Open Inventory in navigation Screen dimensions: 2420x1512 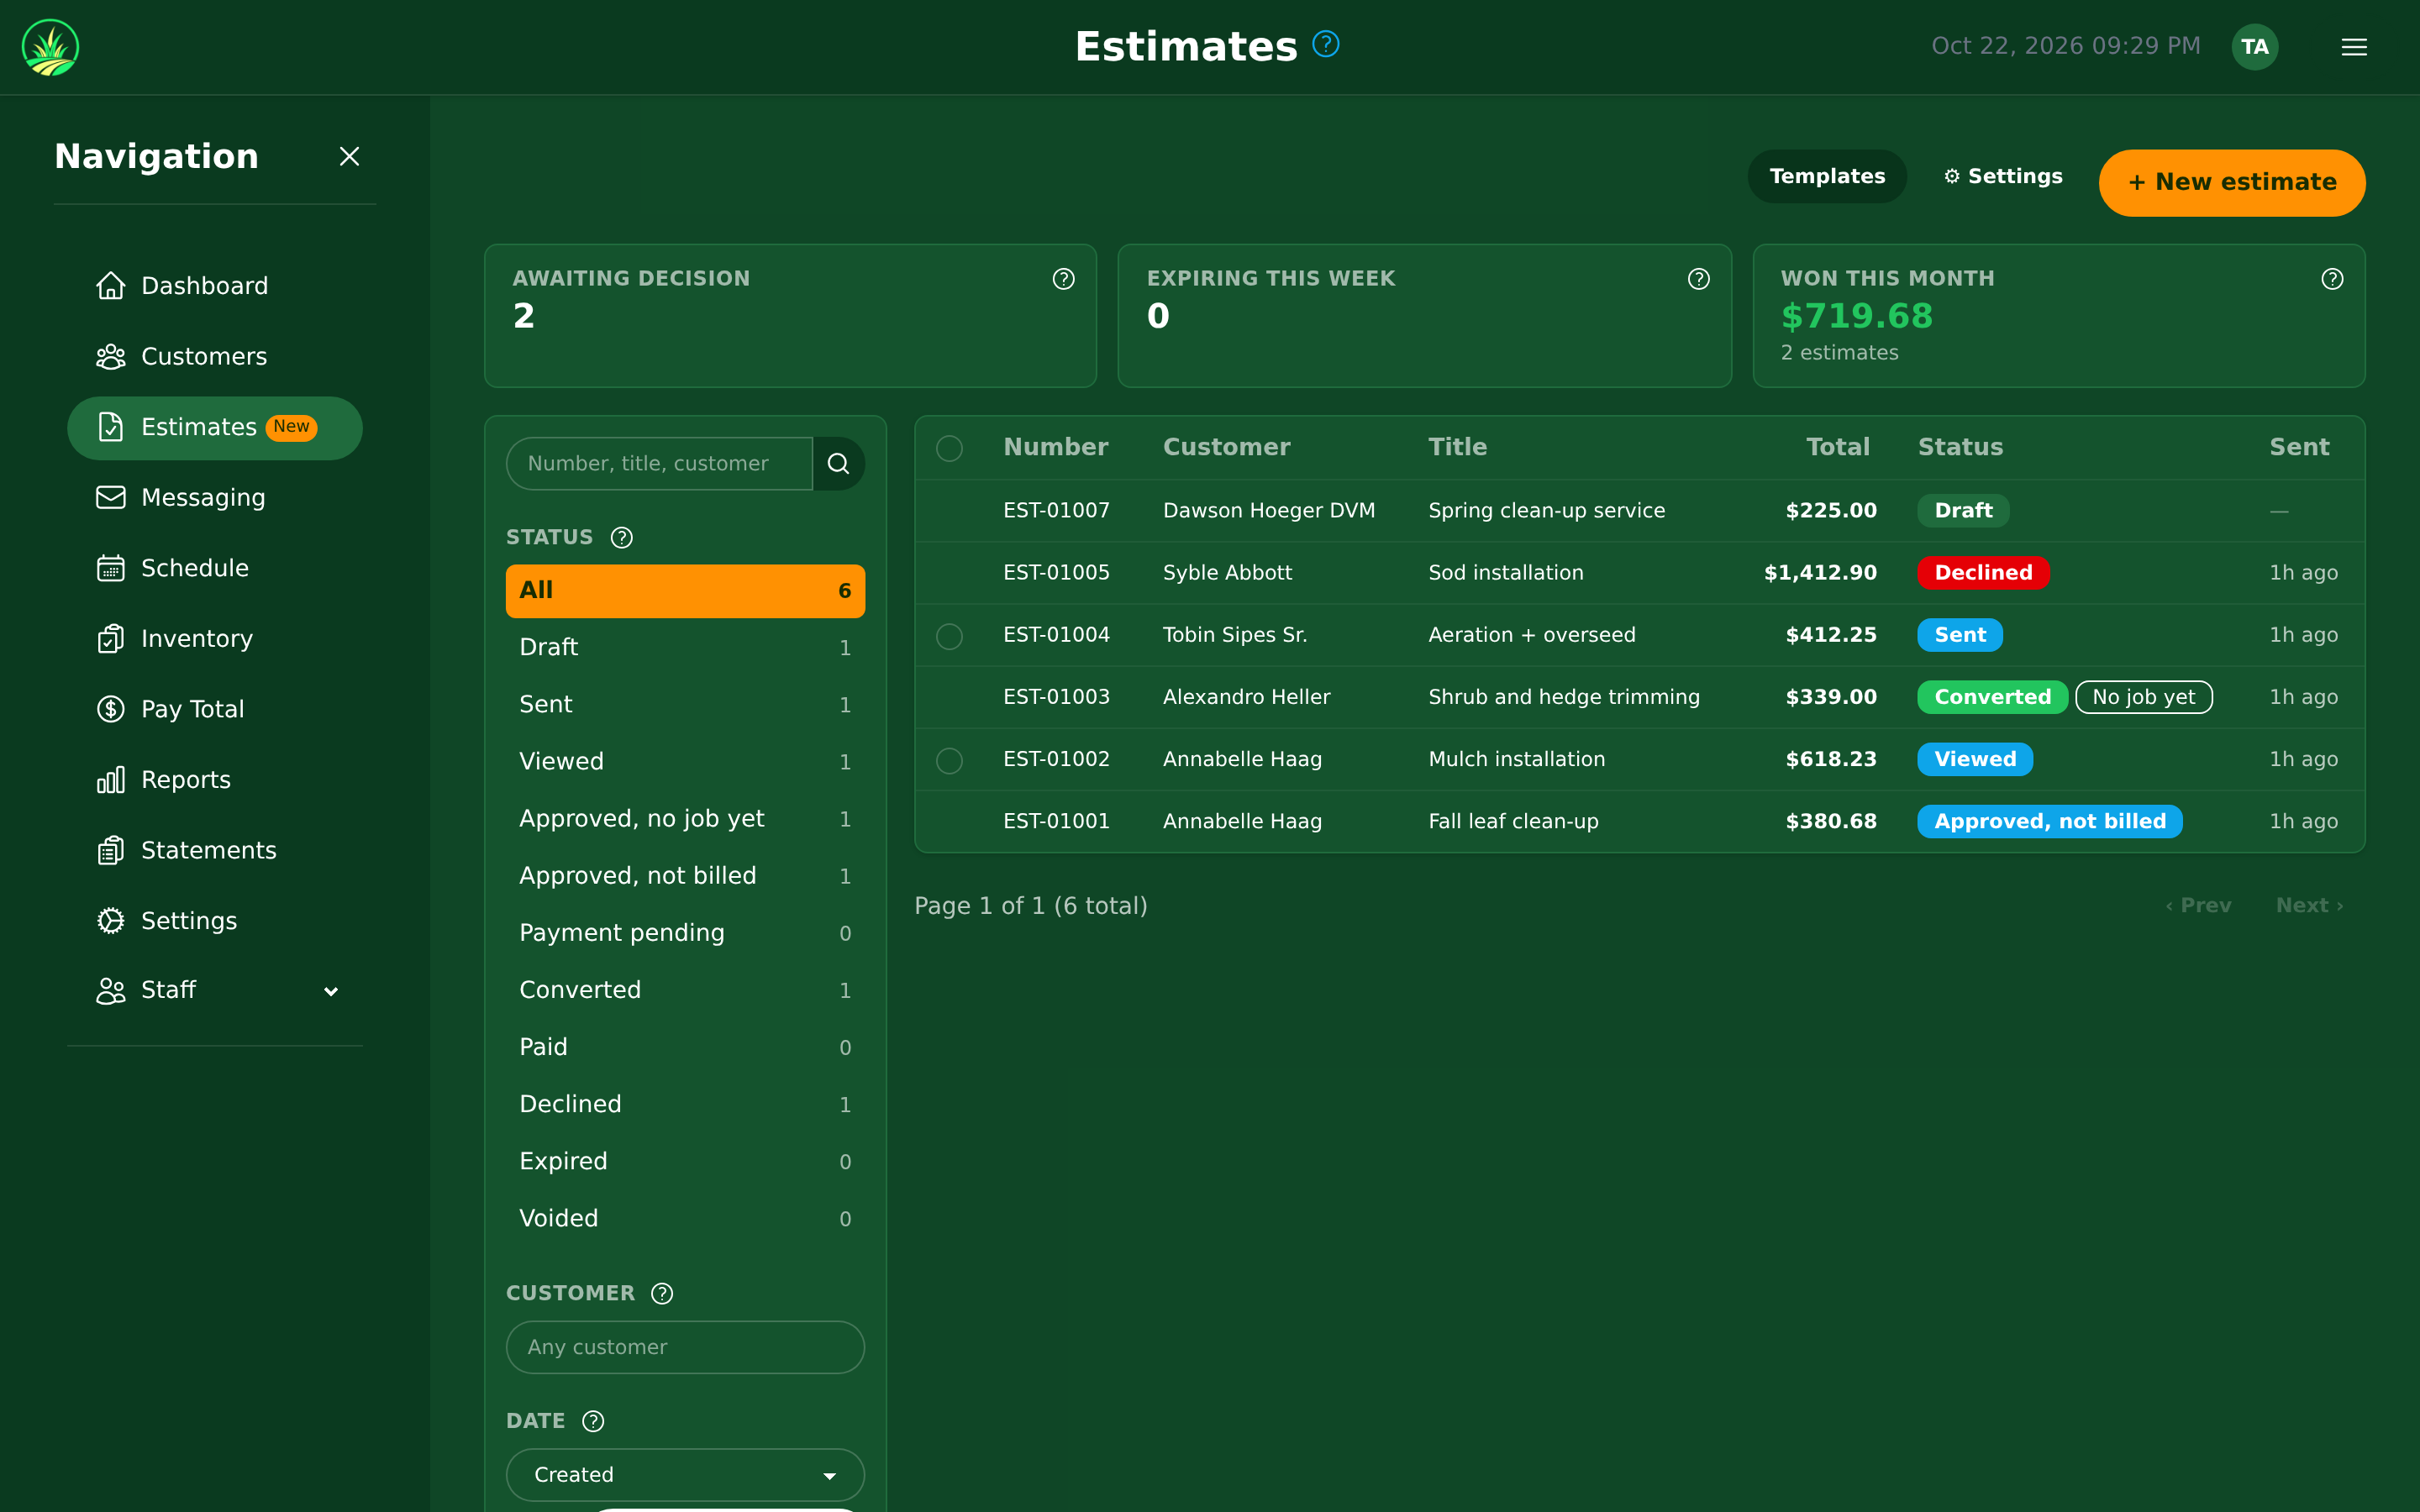pyautogui.click(x=214, y=639)
